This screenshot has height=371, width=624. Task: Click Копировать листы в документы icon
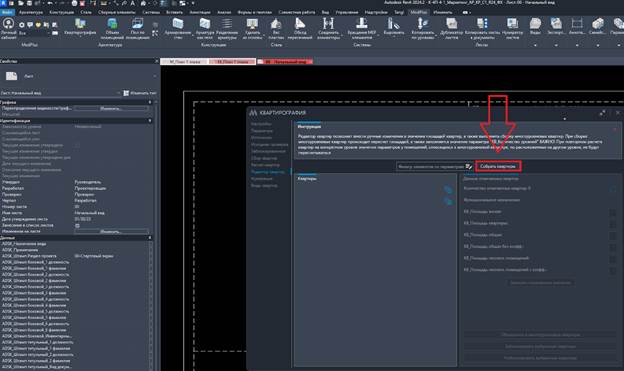[x=482, y=24]
